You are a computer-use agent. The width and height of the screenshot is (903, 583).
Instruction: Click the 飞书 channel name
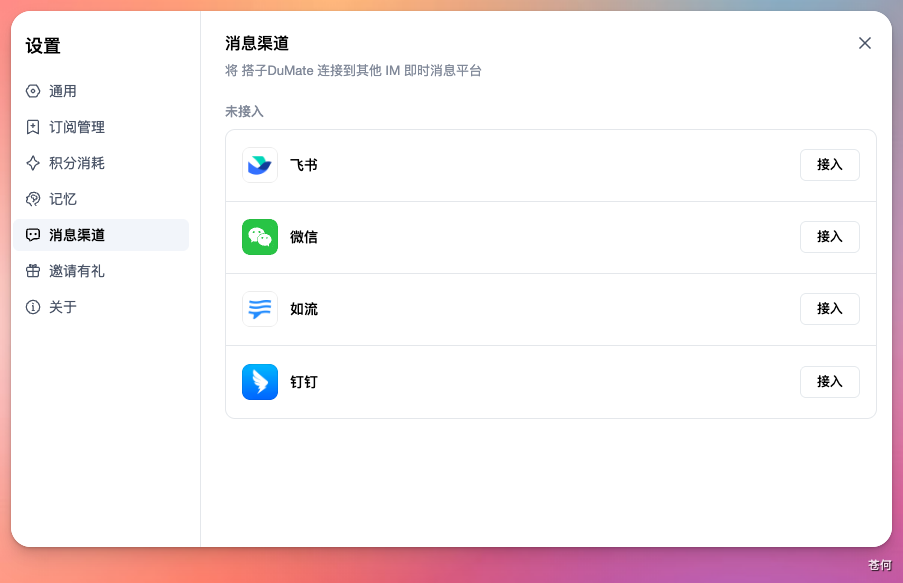coord(303,165)
